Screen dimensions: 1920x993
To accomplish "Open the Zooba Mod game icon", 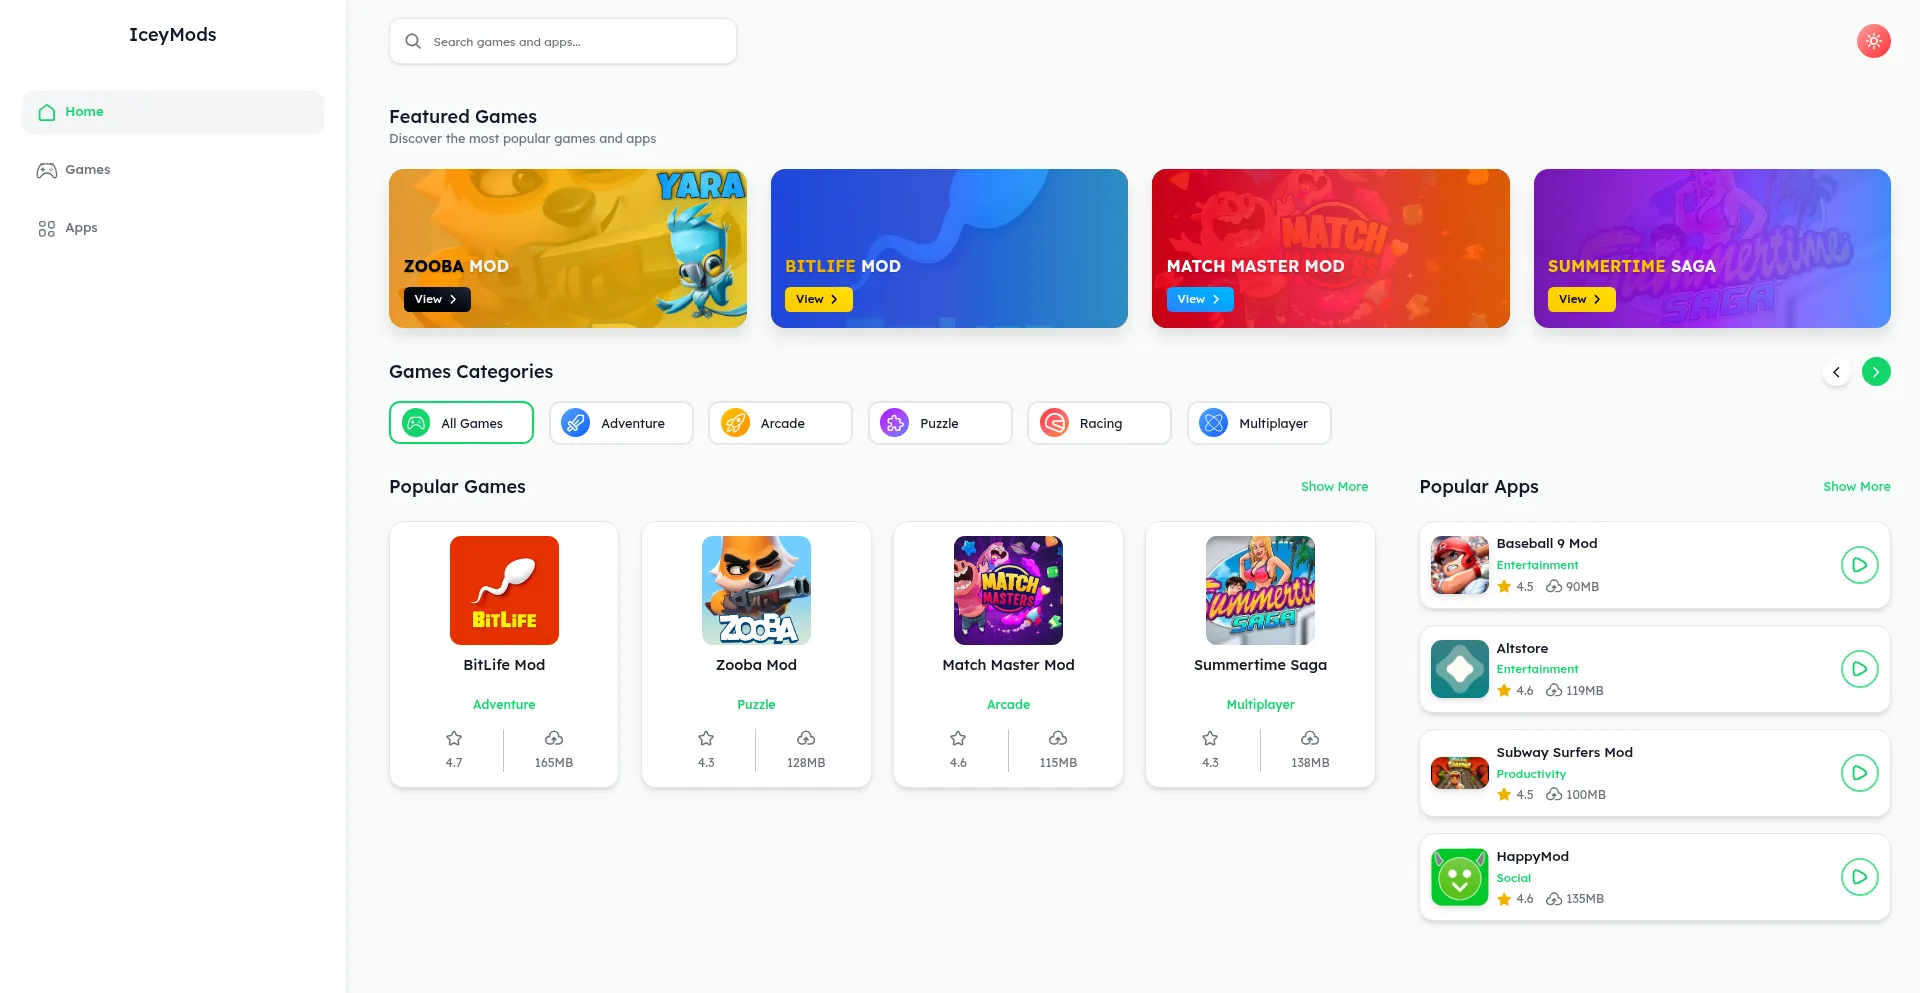I will pyautogui.click(x=756, y=590).
